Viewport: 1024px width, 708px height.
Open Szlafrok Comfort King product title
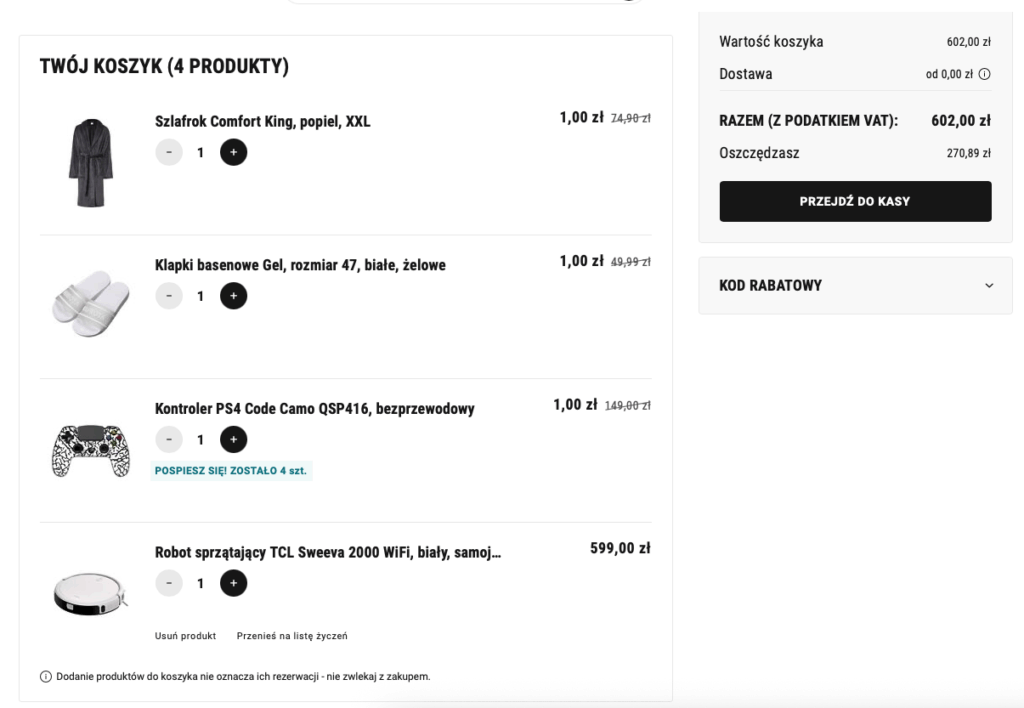(262, 122)
